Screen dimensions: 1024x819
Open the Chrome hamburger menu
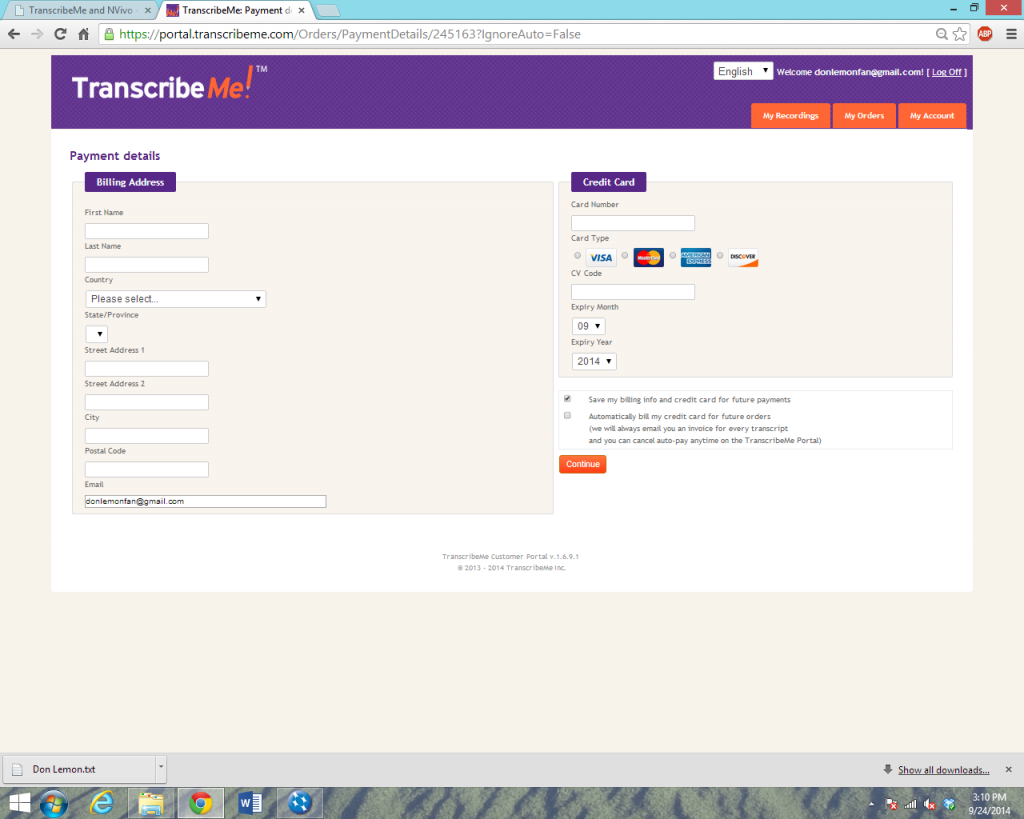[1011, 34]
